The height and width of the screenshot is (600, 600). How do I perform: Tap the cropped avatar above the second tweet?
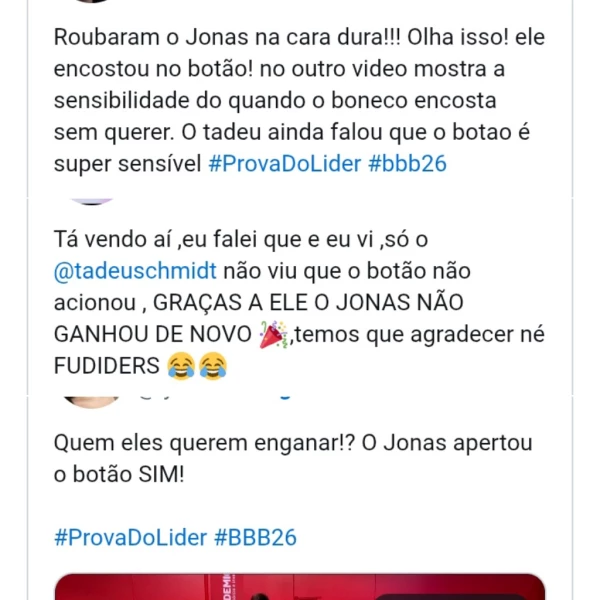(92, 202)
